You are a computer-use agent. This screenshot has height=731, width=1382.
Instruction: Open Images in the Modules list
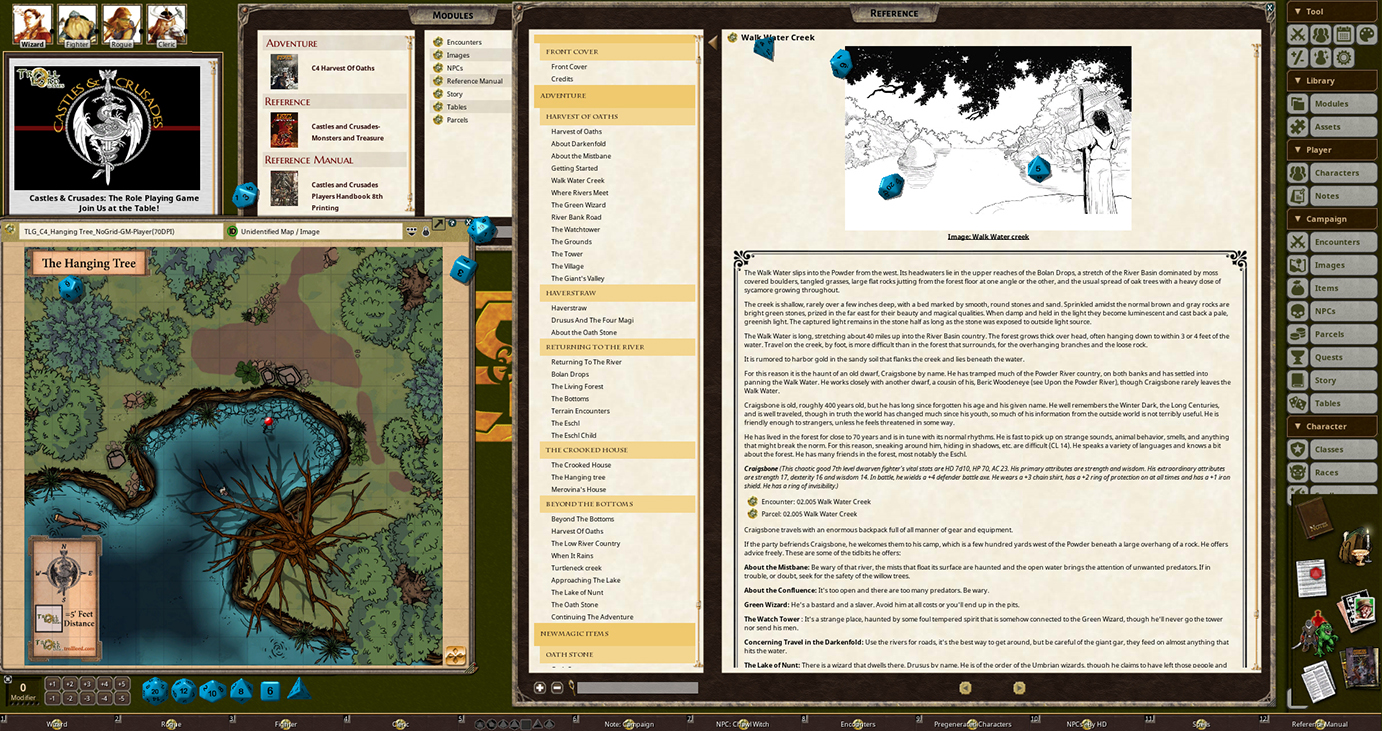[458, 55]
